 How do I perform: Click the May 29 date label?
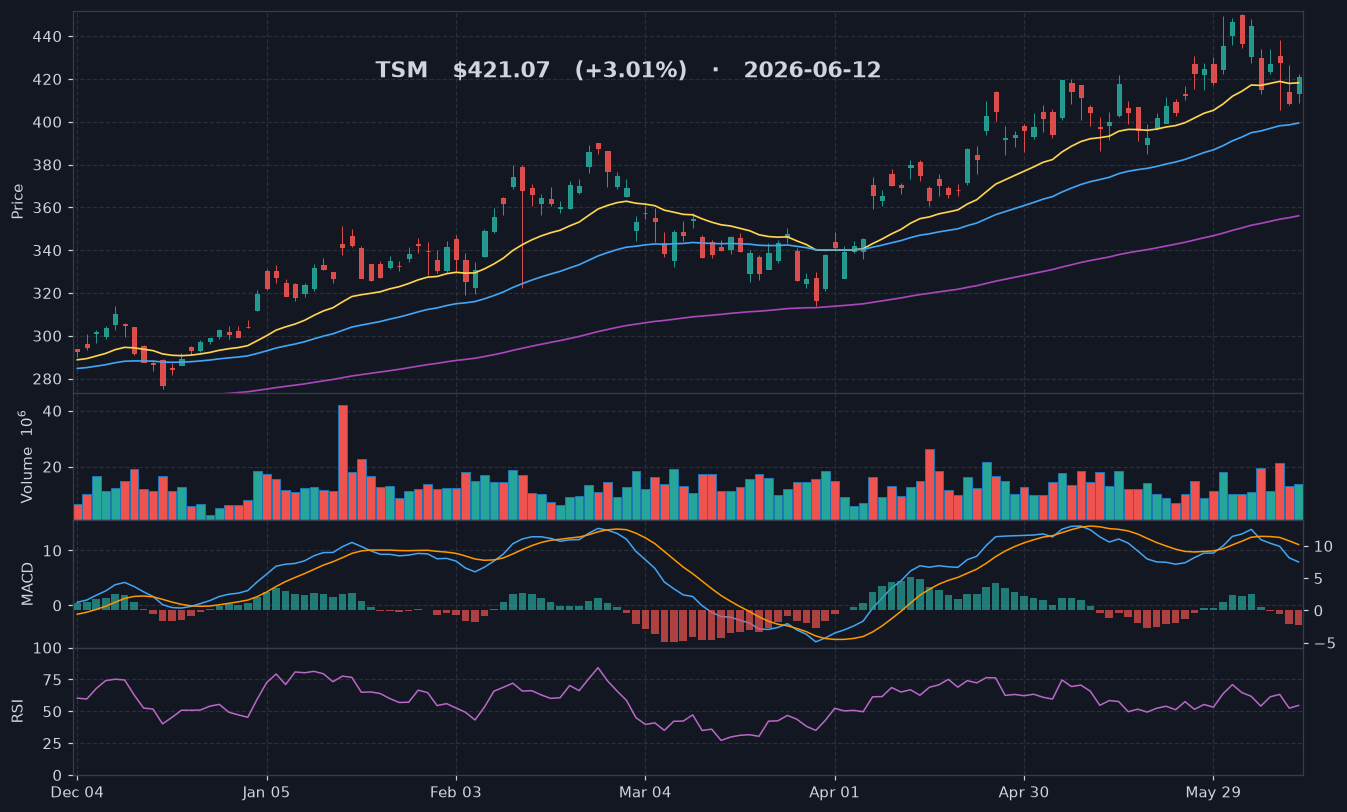pyautogui.click(x=1213, y=793)
